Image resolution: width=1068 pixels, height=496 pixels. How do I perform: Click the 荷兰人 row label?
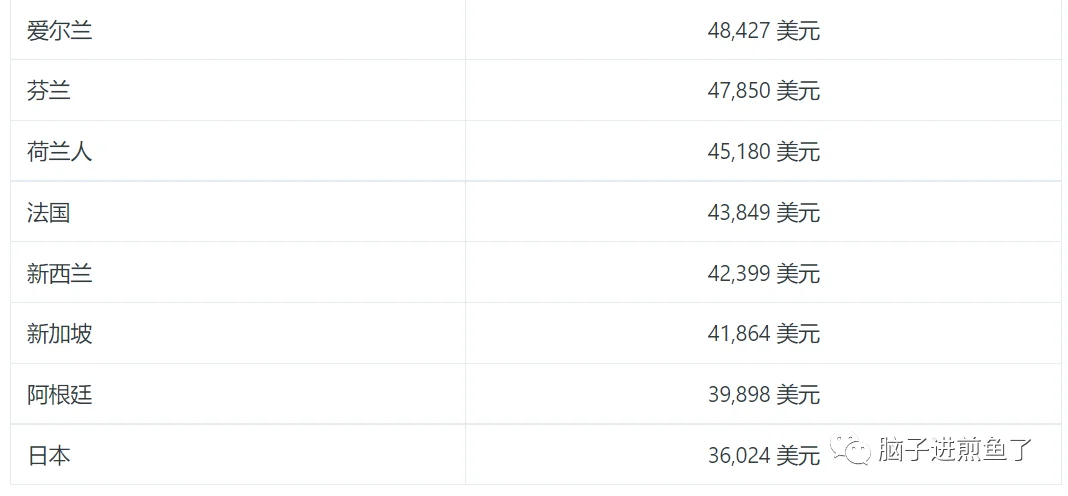pyautogui.click(x=59, y=151)
